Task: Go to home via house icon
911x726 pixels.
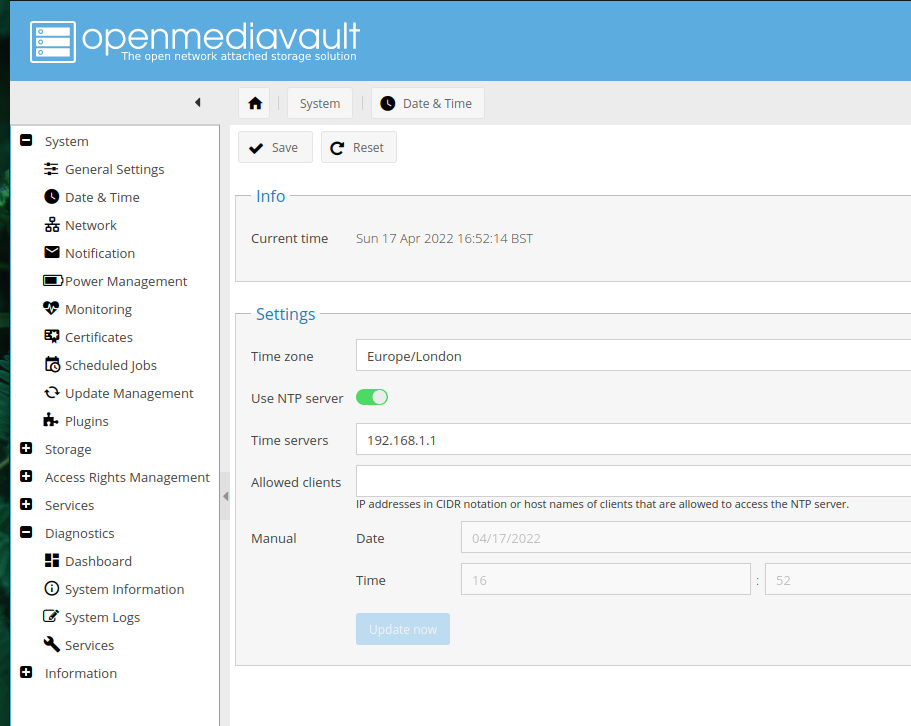Action: (x=254, y=103)
